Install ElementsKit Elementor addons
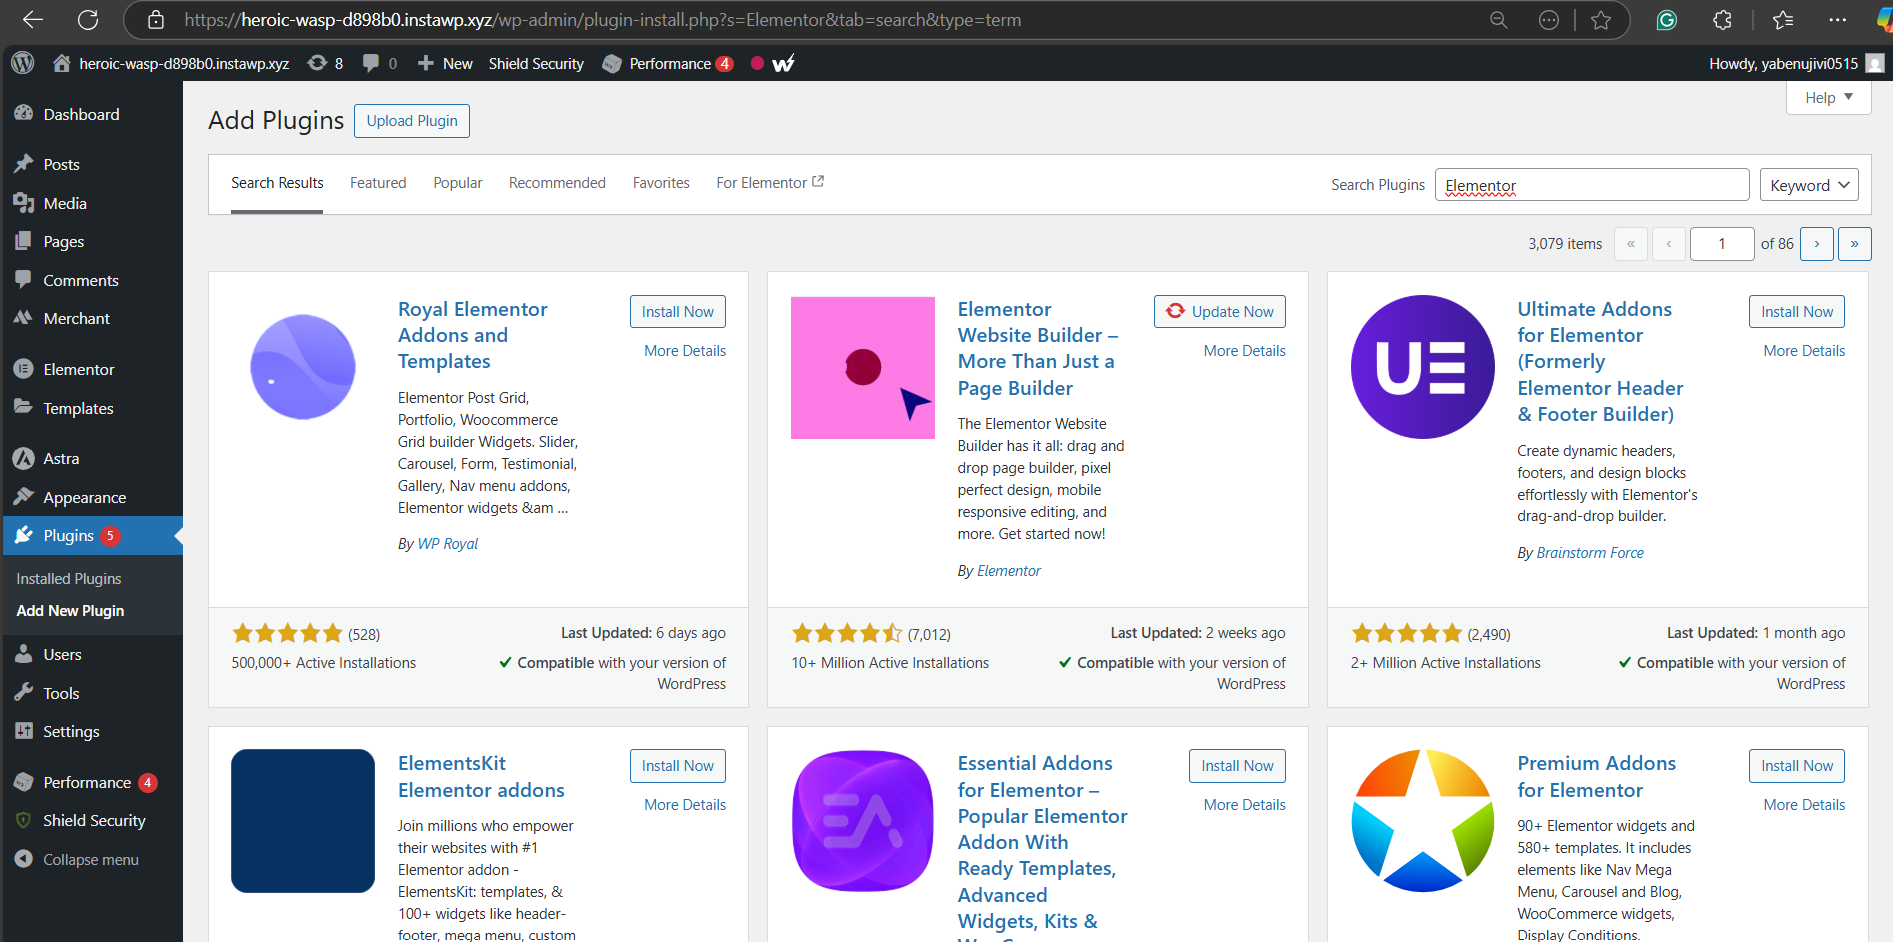The width and height of the screenshot is (1893, 942). click(x=678, y=766)
